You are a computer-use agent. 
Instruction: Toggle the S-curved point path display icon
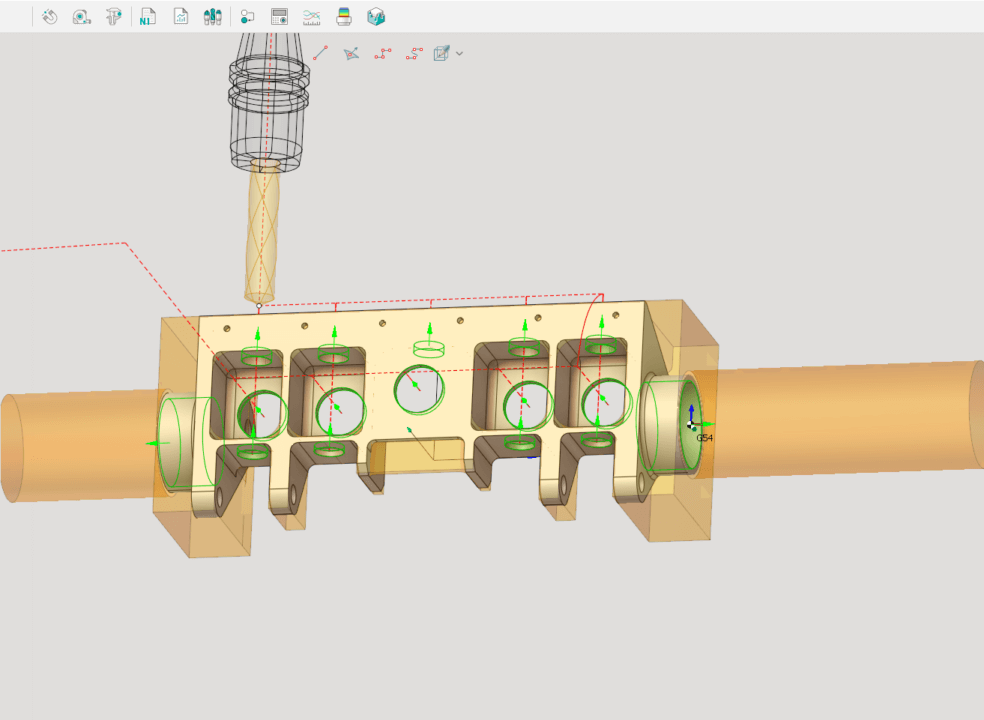[414, 53]
